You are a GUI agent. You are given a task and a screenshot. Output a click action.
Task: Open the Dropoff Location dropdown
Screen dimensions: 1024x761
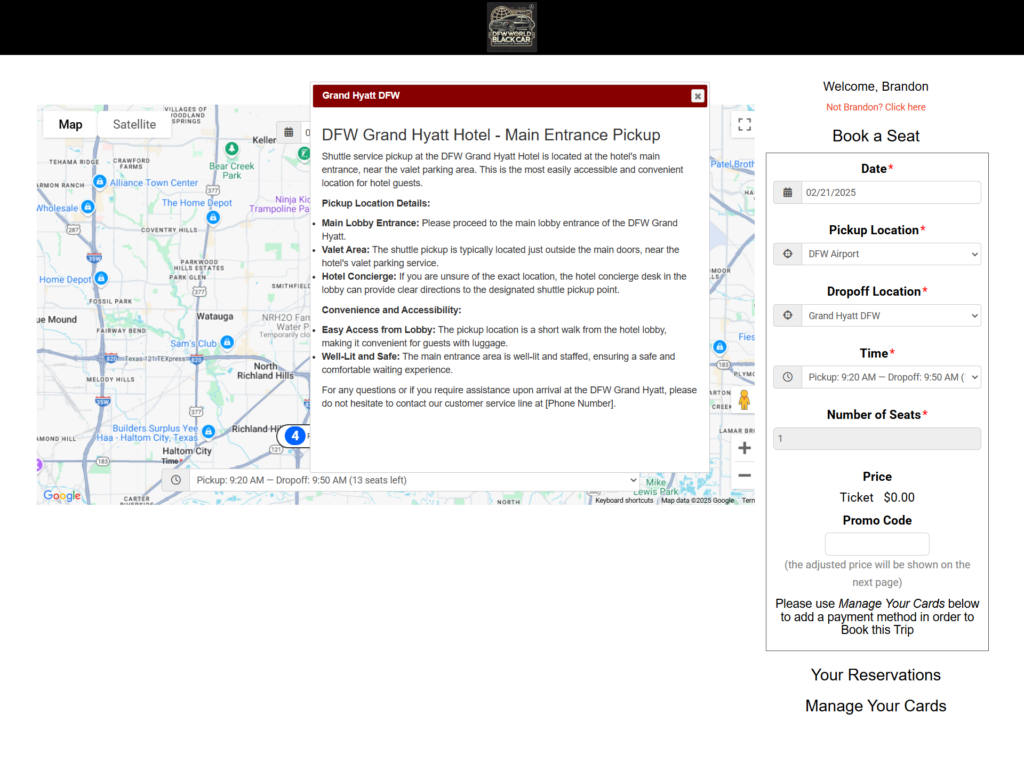(891, 316)
